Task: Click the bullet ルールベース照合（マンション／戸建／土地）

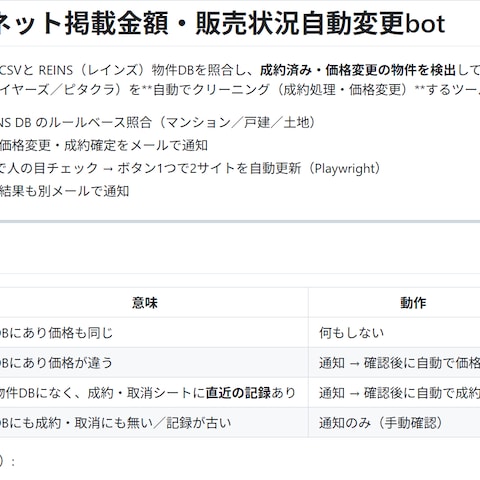Action: point(158,122)
